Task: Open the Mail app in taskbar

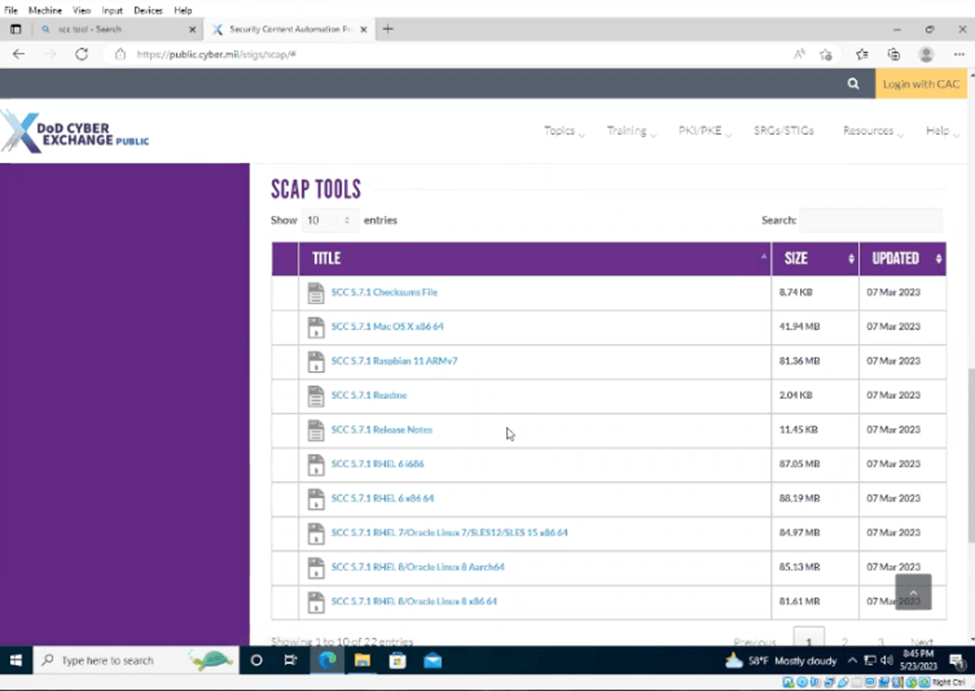Action: coord(432,661)
